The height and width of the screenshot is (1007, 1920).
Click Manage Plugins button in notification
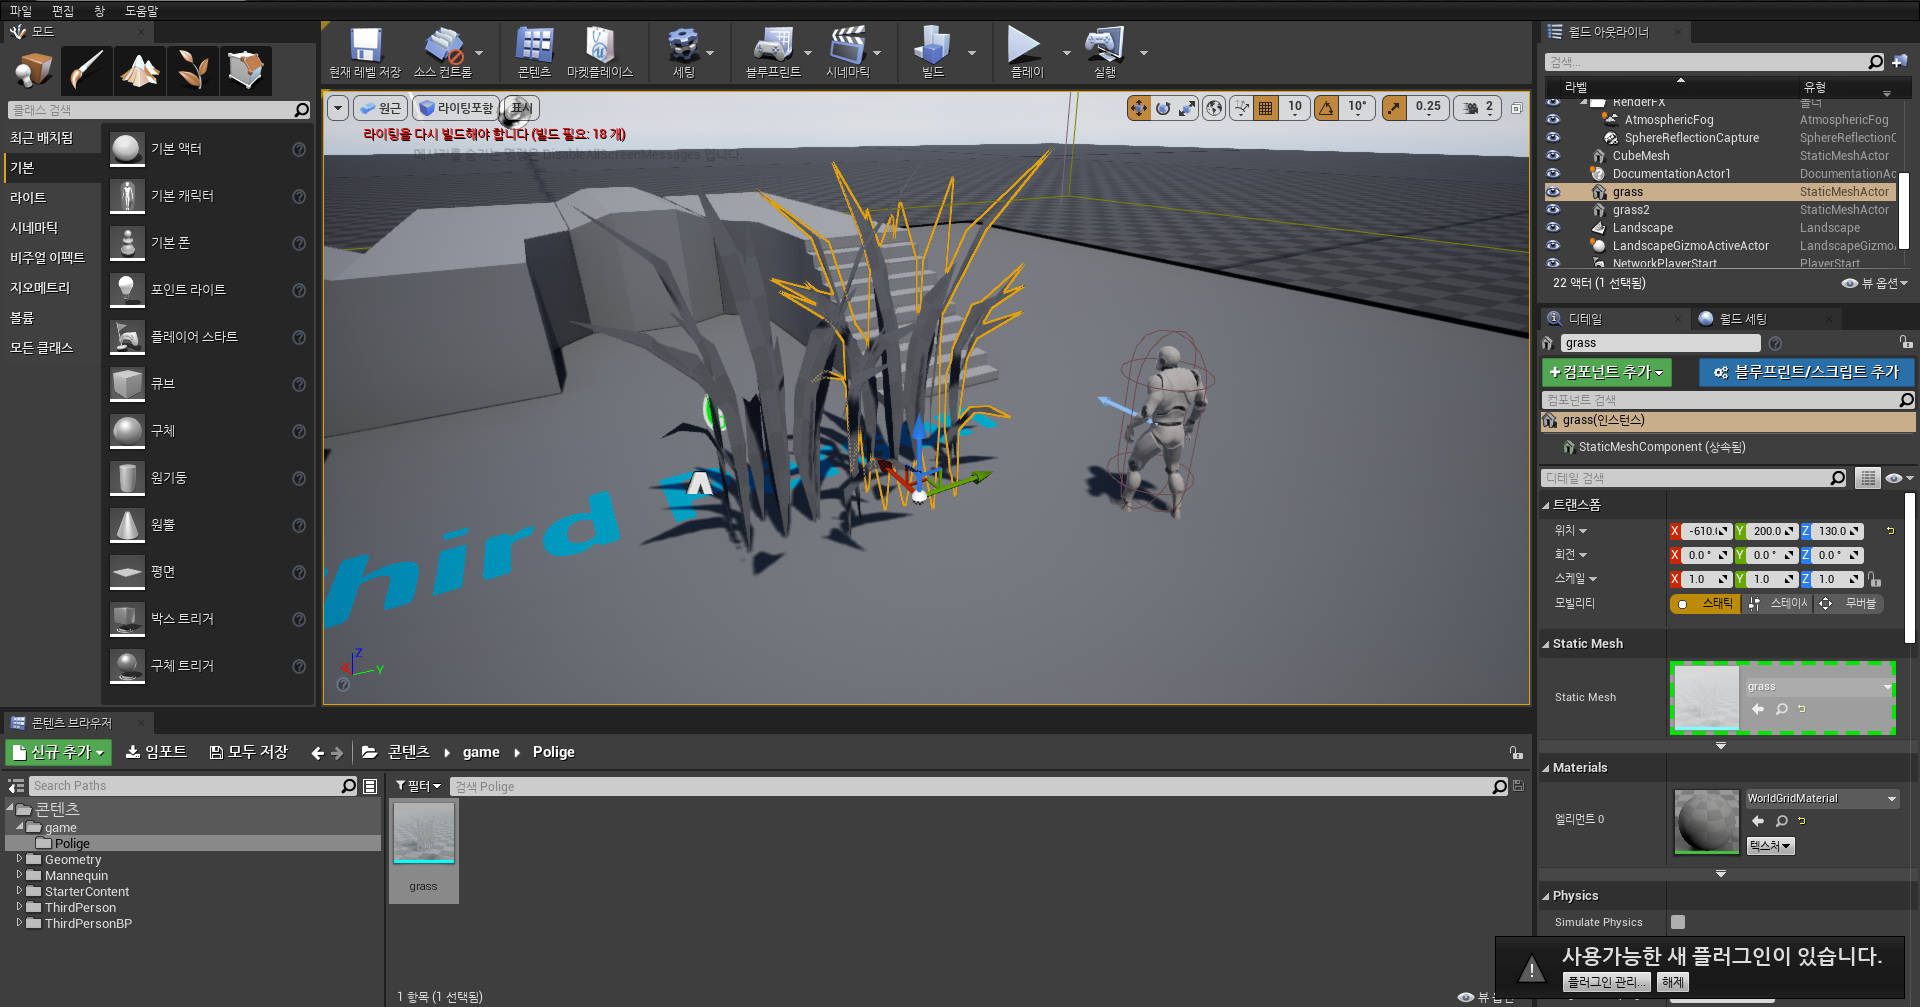[1606, 982]
